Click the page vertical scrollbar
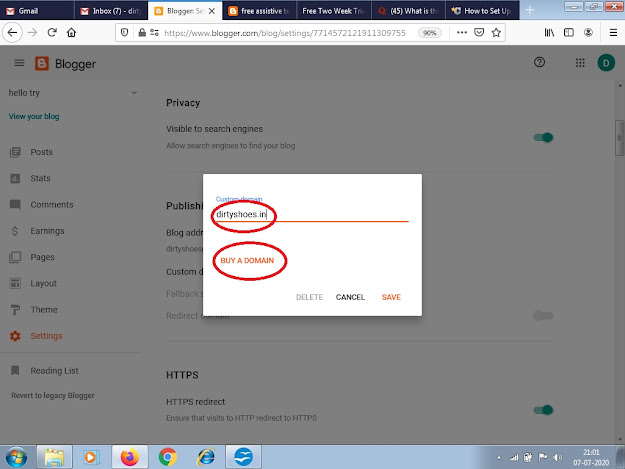625x469 pixels. click(x=619, y=138)
